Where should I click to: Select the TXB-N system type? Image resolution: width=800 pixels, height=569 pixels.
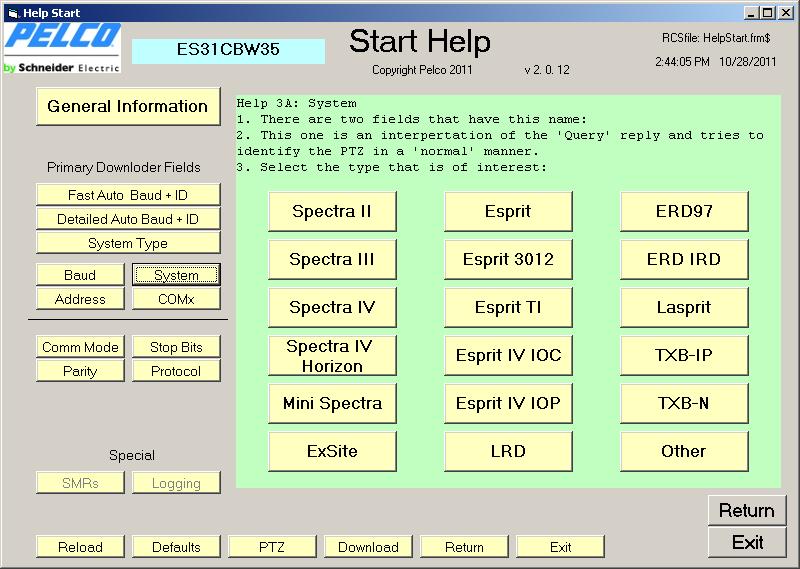(684, 403)
